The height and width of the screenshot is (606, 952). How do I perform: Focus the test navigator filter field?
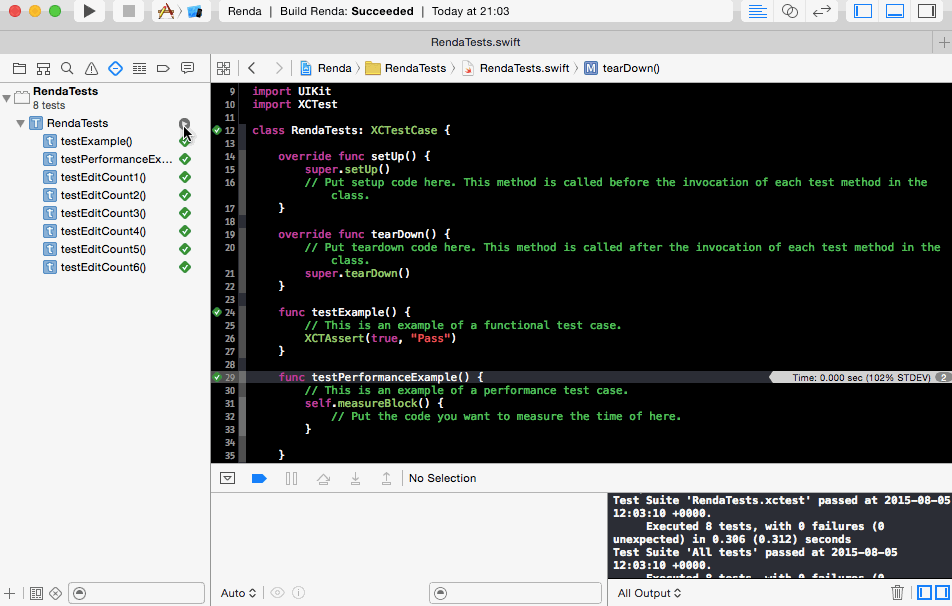136,593
